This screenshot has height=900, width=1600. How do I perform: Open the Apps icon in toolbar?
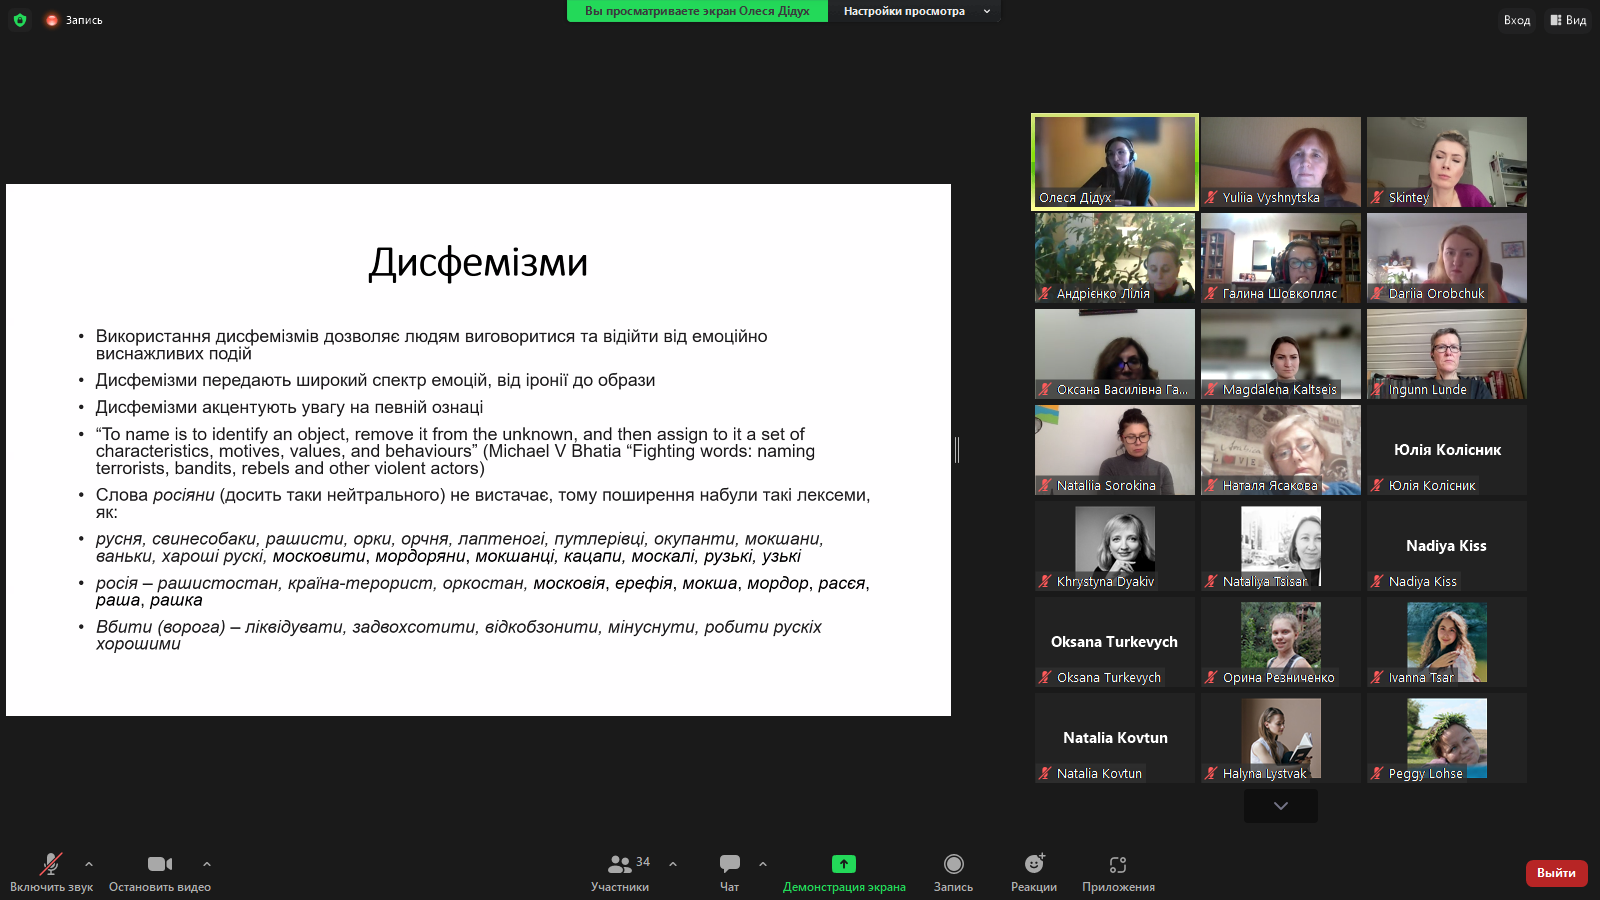click(x=1118, y=864)
